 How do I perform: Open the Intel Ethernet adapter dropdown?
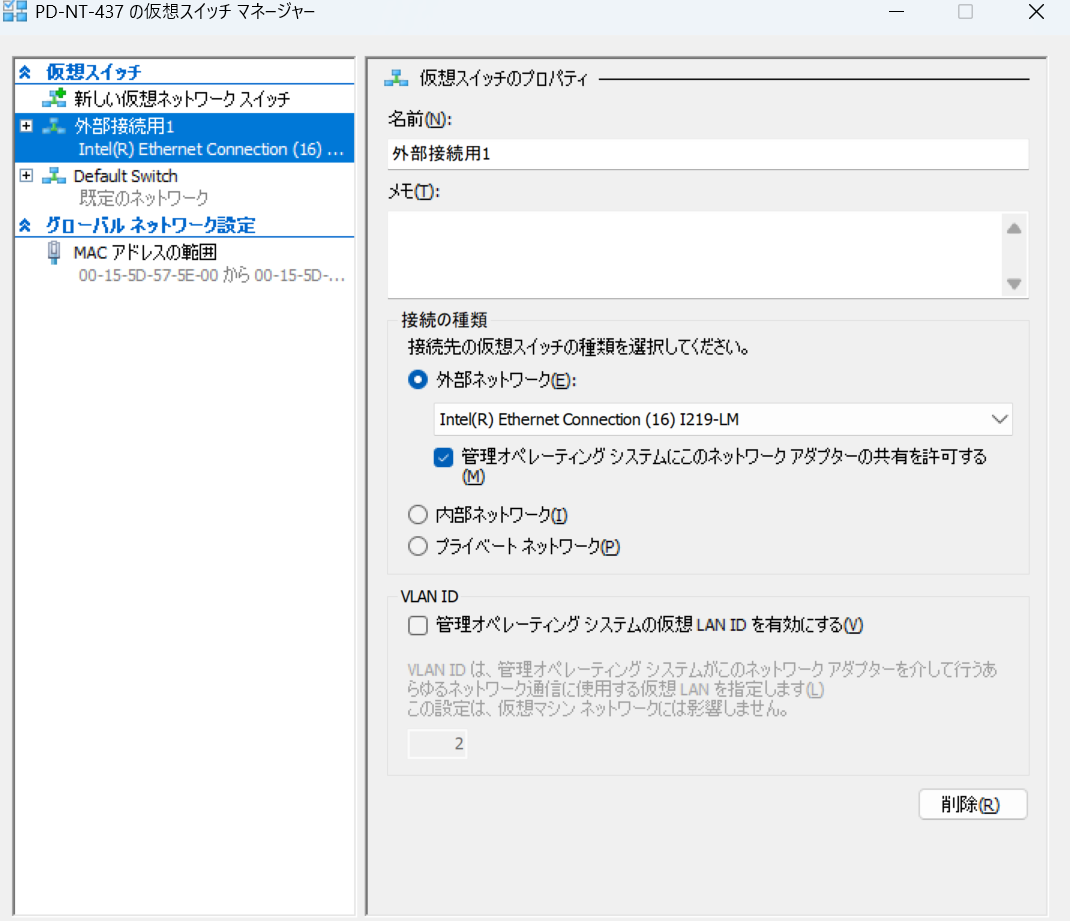(x=999, y=419)
